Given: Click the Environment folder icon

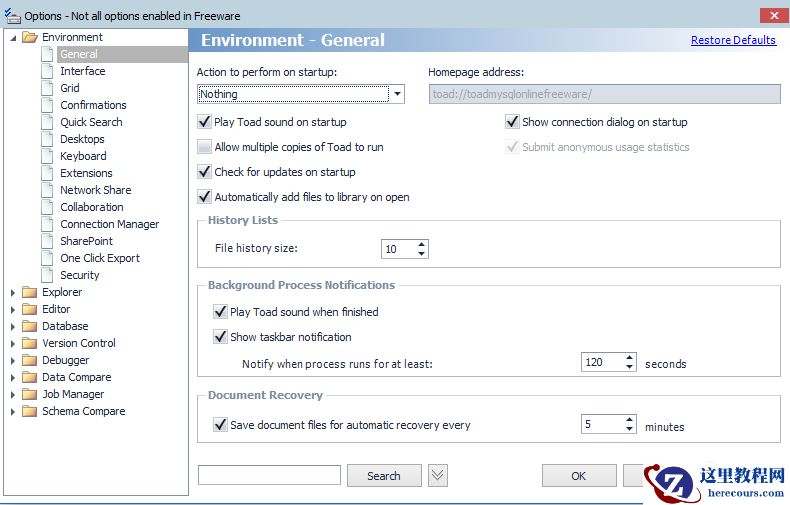Looking at the screenshot, I should pyautogui.click(x=30, y=37).
